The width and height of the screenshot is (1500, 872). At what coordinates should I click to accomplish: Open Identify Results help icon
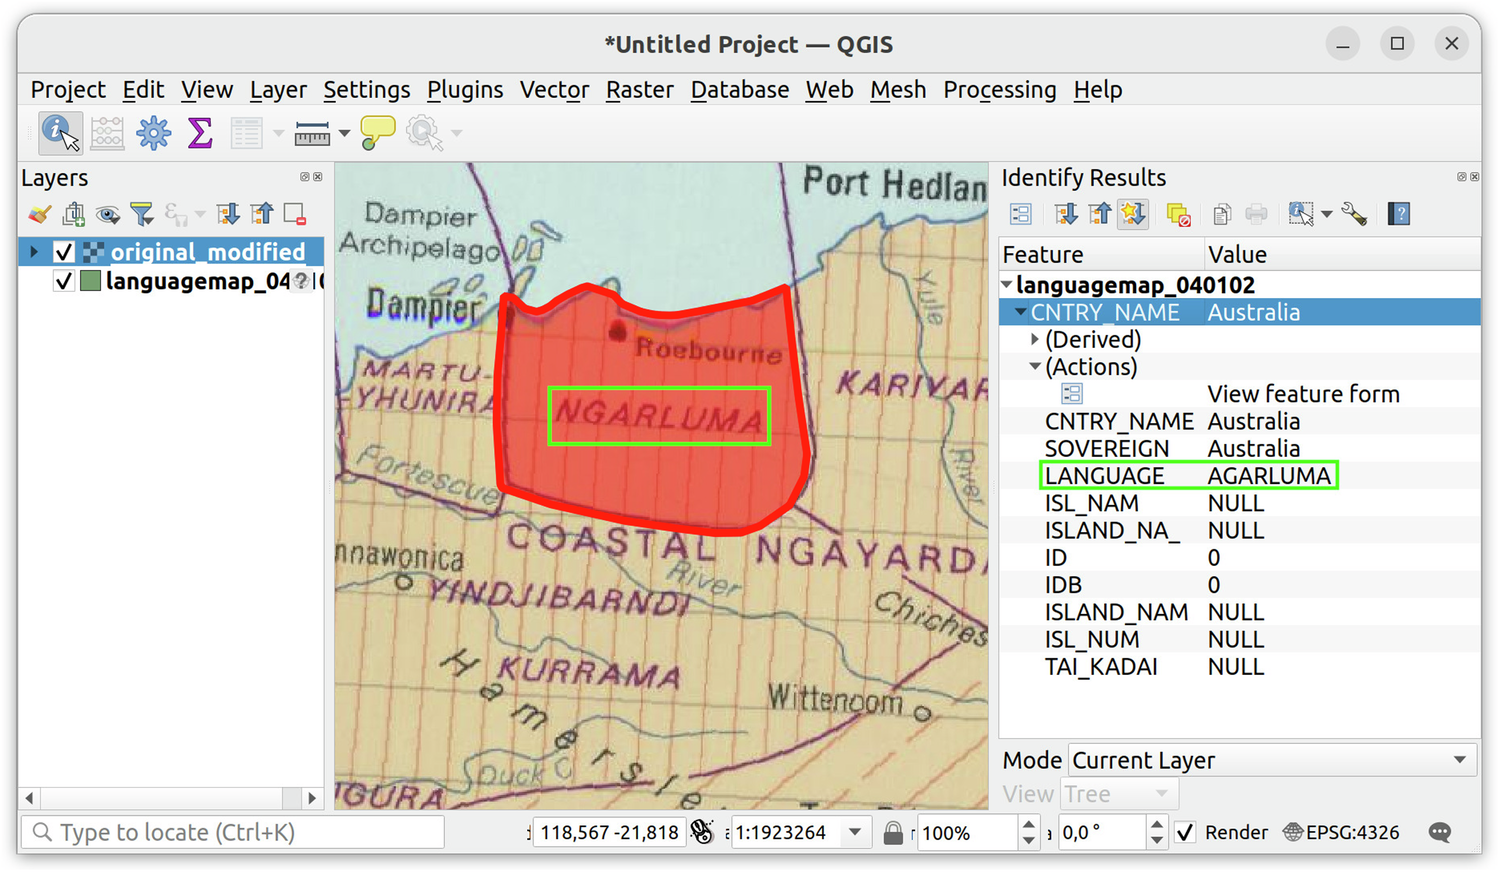coord(1399,214)
